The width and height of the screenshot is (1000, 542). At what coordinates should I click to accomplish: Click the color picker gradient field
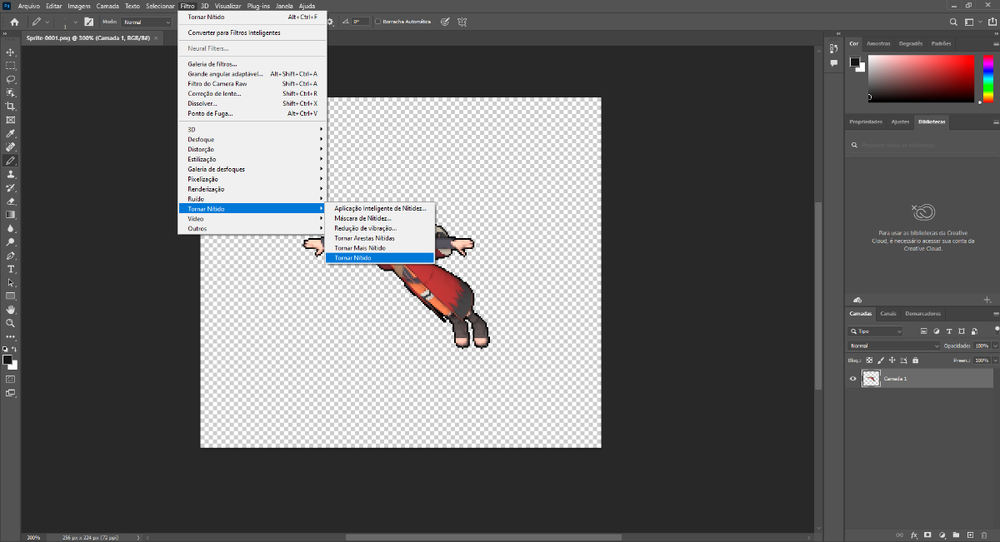click(920, 78)
